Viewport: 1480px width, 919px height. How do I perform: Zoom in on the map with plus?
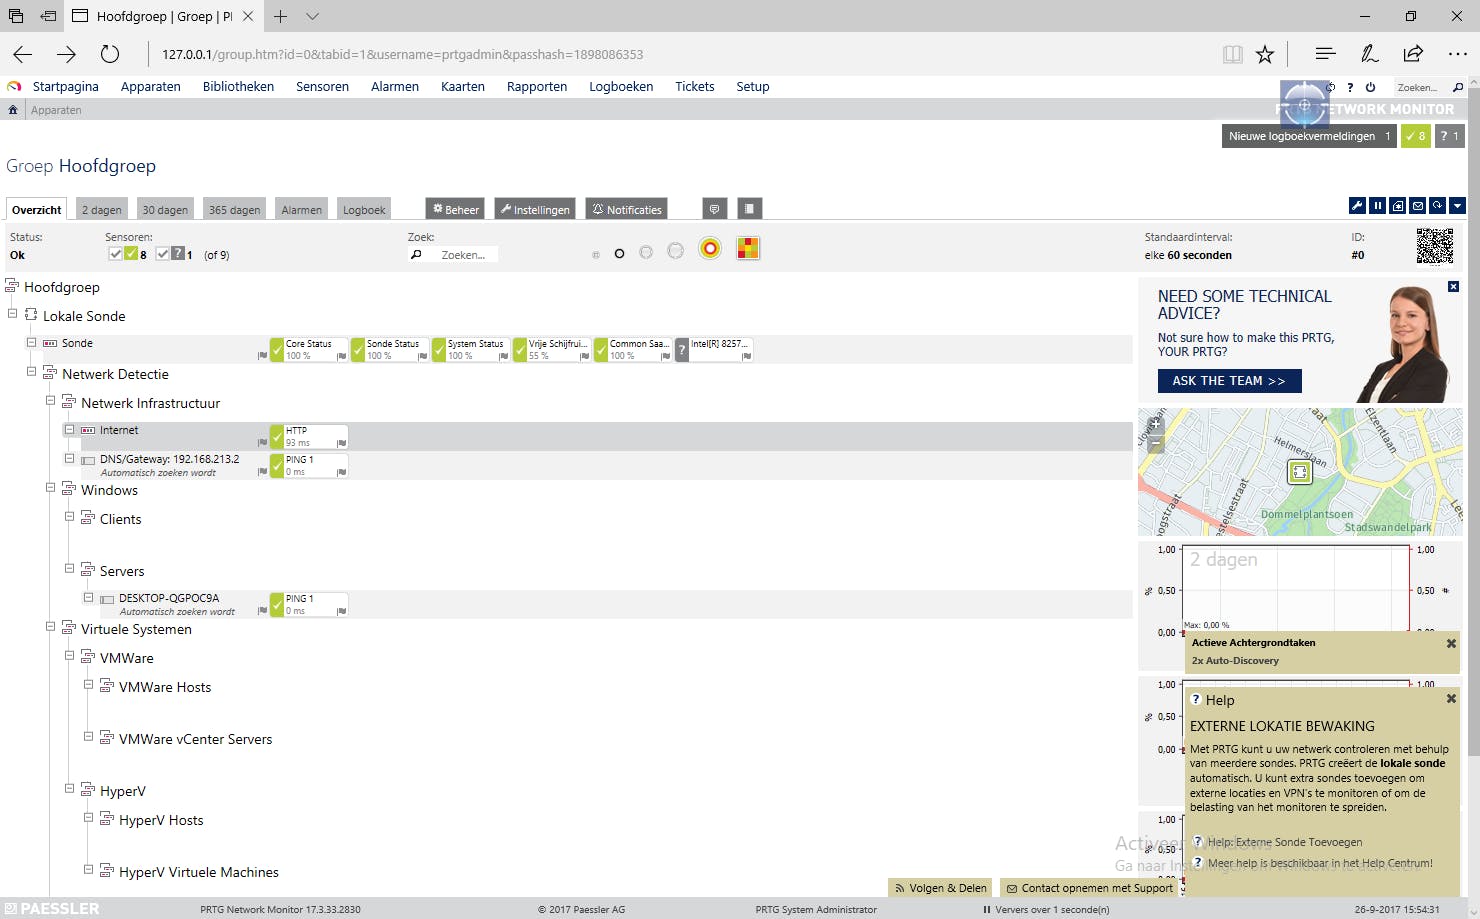1156,424
